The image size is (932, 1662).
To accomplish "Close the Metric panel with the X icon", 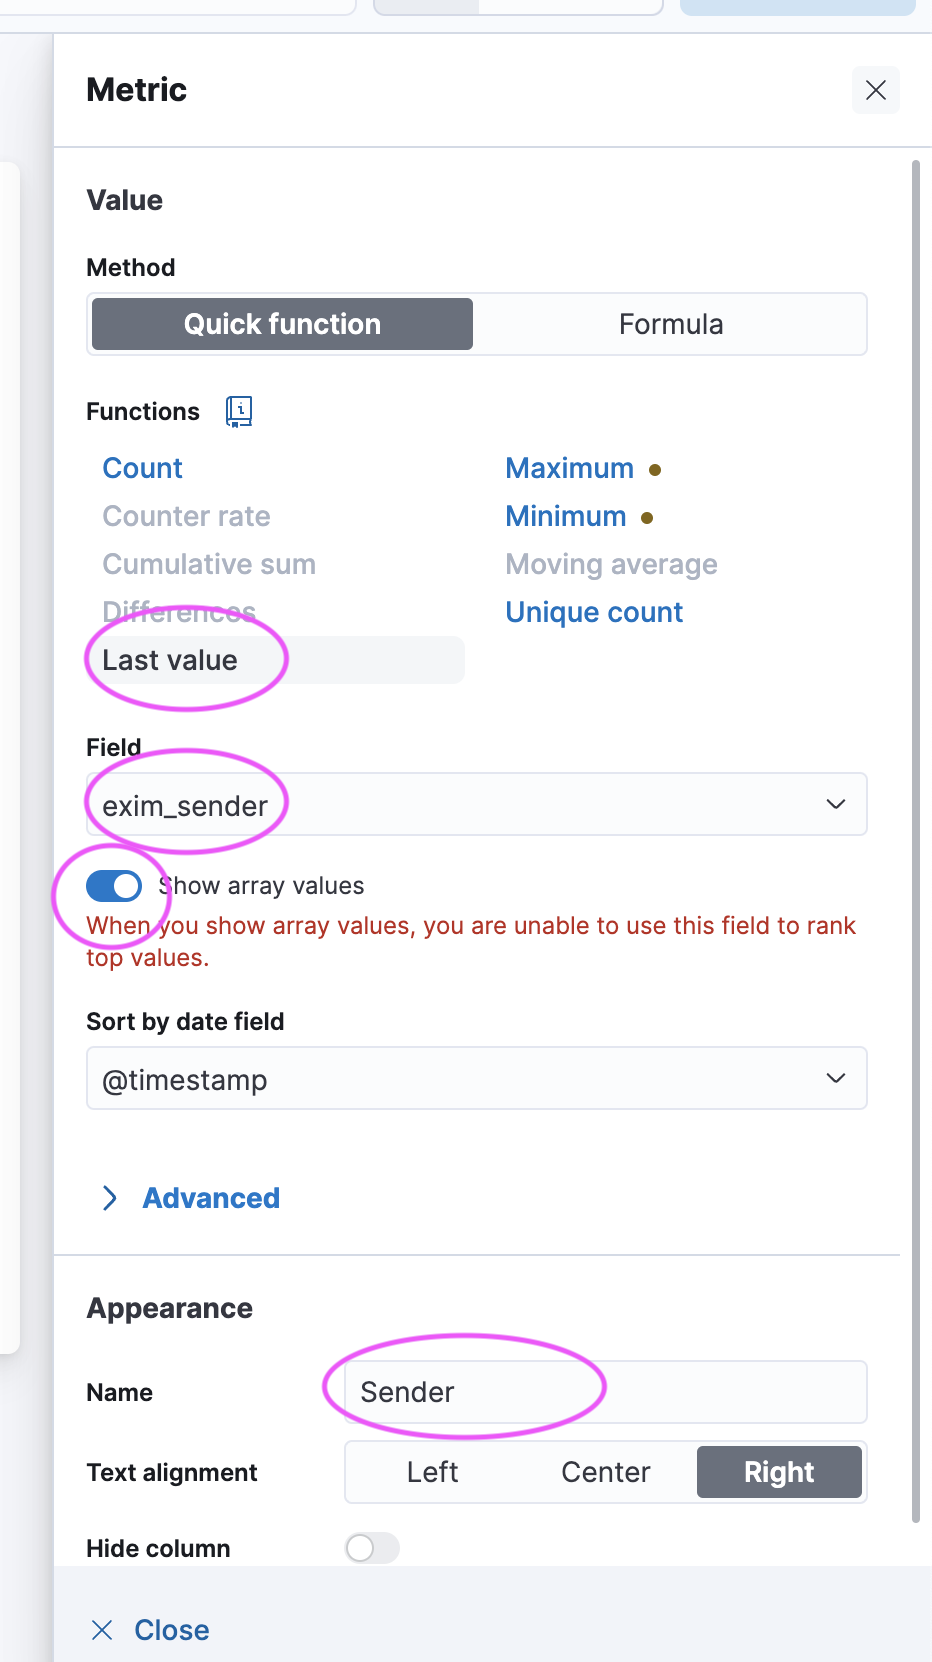I will tap(876, 90).
